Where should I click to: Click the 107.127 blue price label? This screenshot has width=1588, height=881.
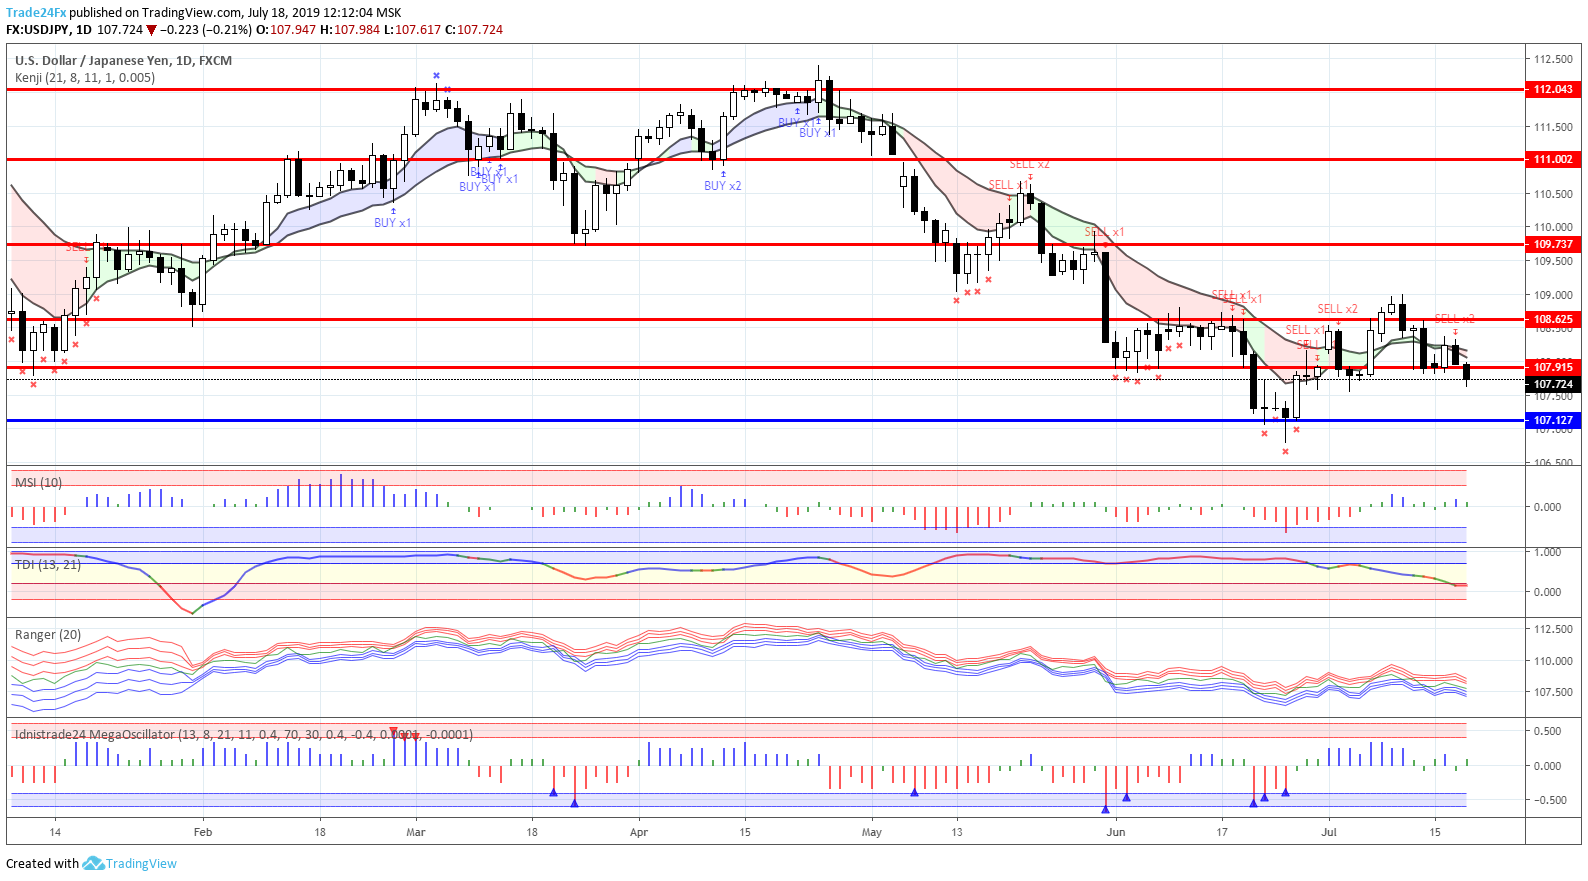[1552, 420]
